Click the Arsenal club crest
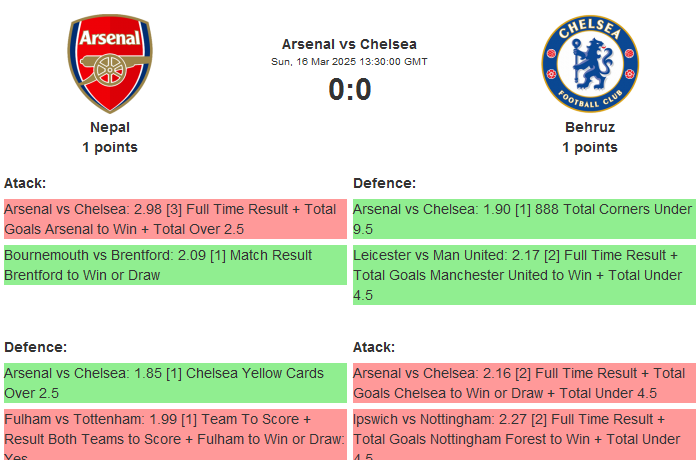The width and height of the screenshot is (700, 460). click(110, 64)
